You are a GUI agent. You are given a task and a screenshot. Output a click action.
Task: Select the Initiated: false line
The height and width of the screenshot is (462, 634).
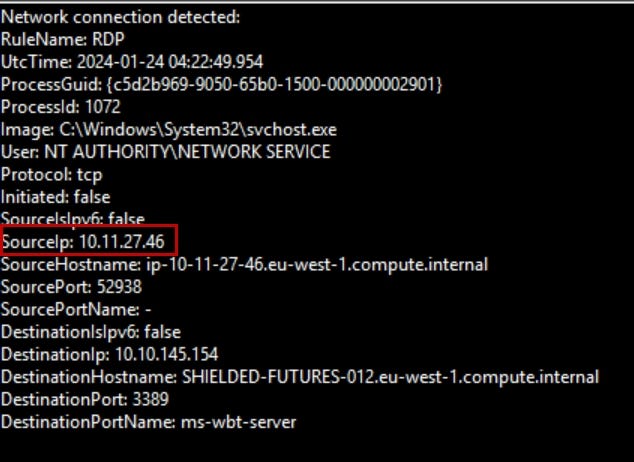click(x=56, y=197)
